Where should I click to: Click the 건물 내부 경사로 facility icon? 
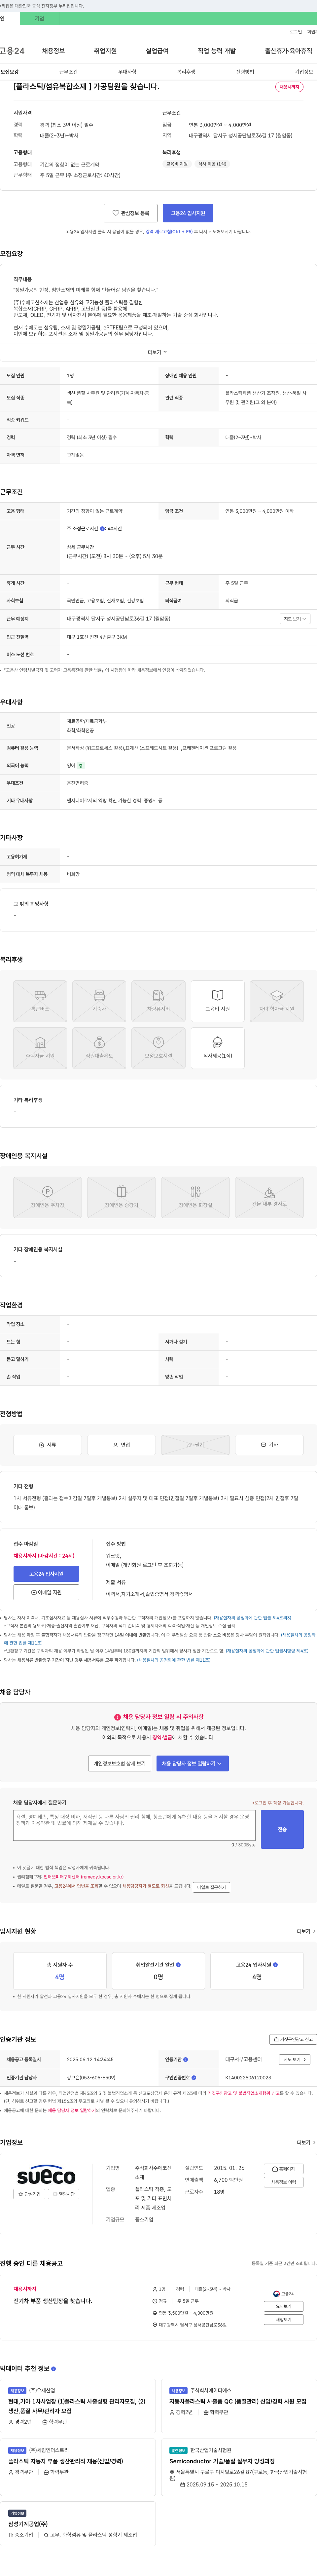[269, 1197]
